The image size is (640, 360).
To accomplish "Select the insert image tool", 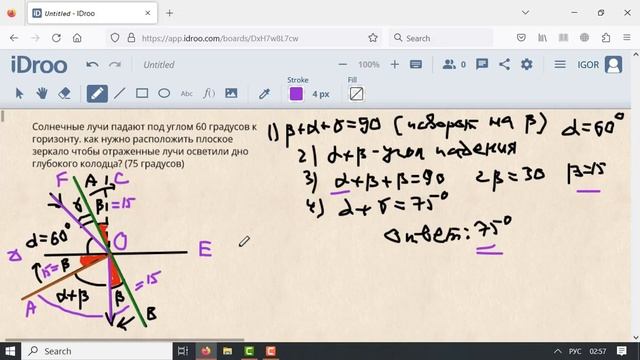I will [x=231, y=93].
